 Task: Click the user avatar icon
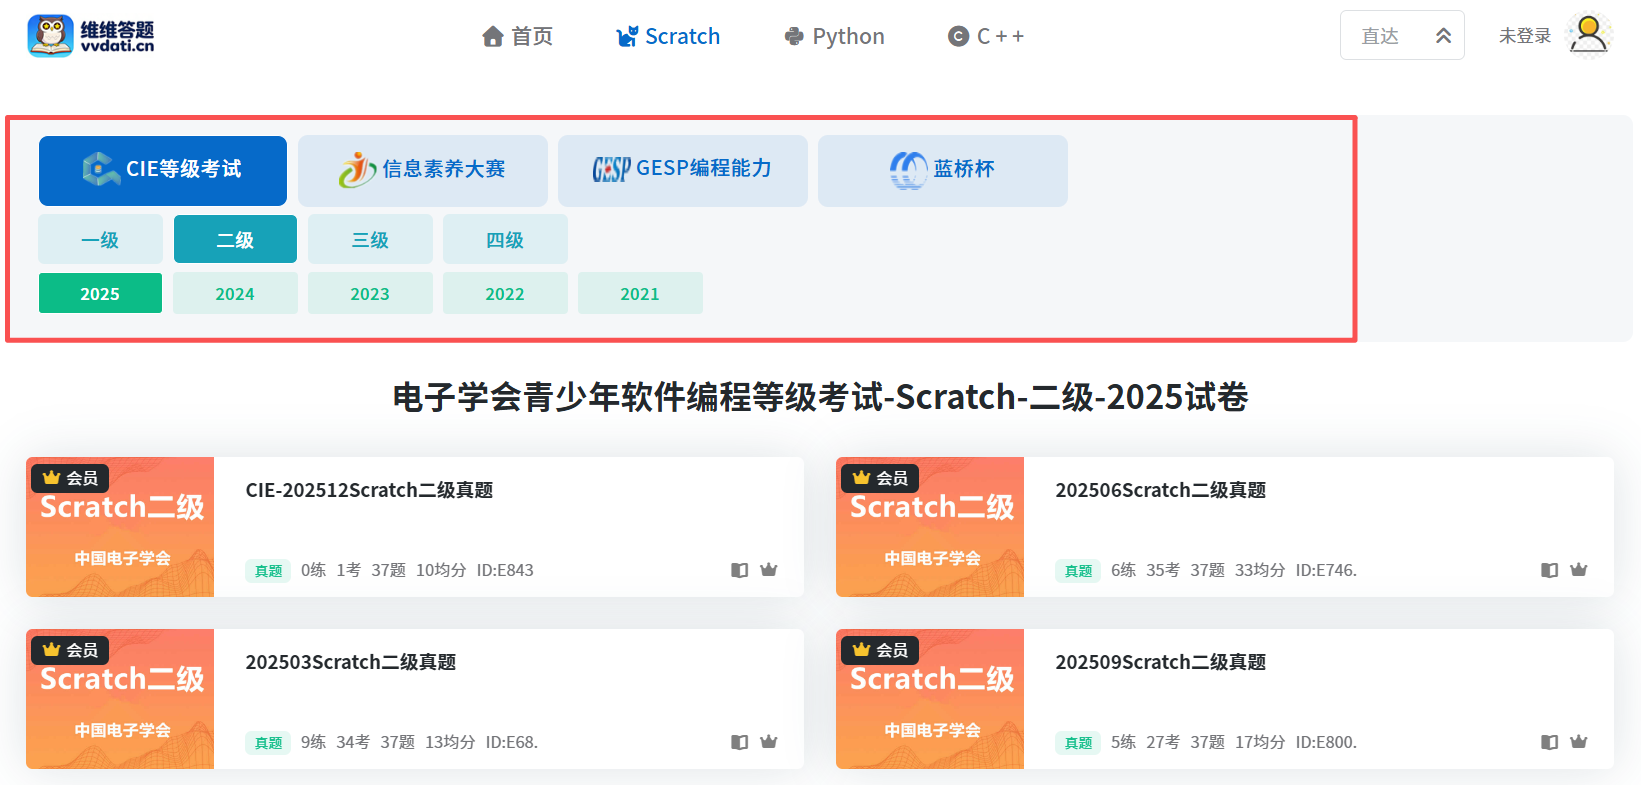point(1588,36)
